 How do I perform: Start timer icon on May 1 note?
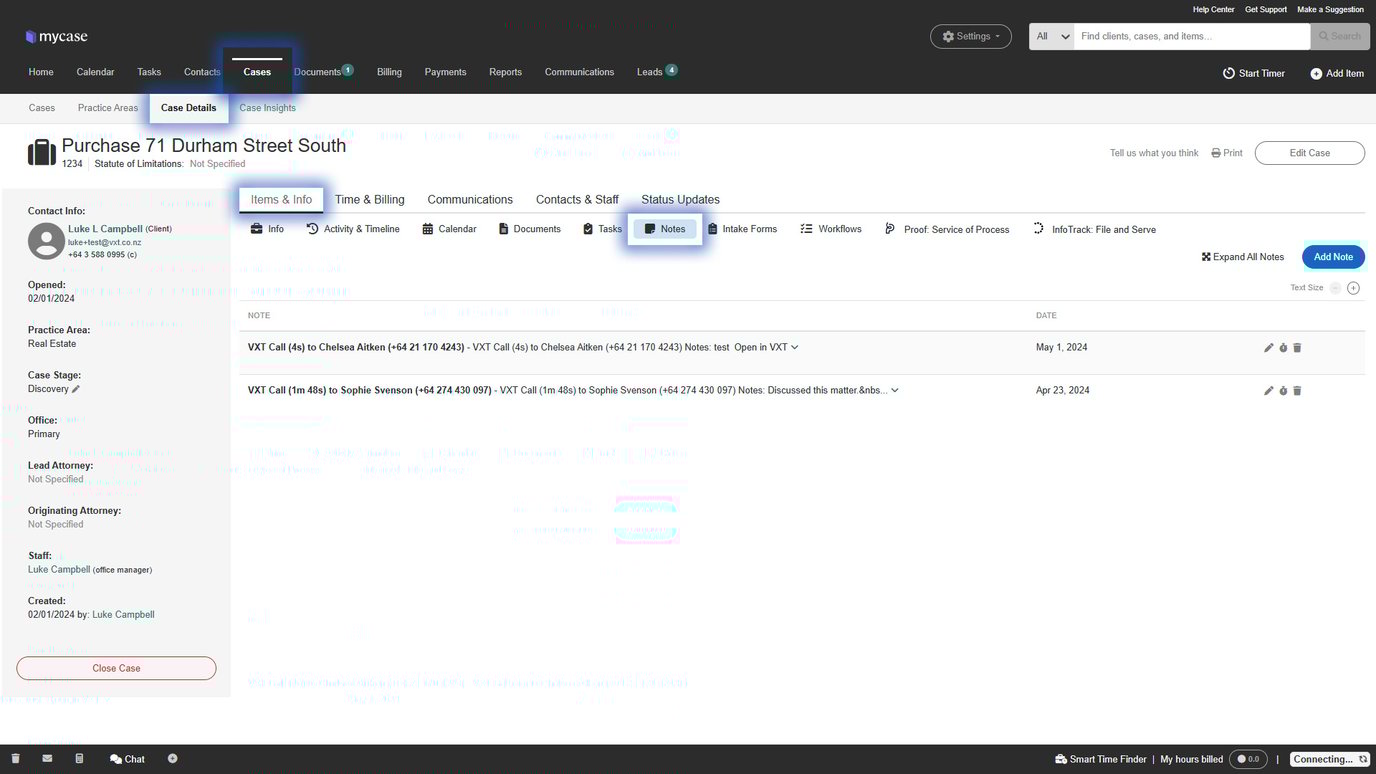pos(1283,348)
